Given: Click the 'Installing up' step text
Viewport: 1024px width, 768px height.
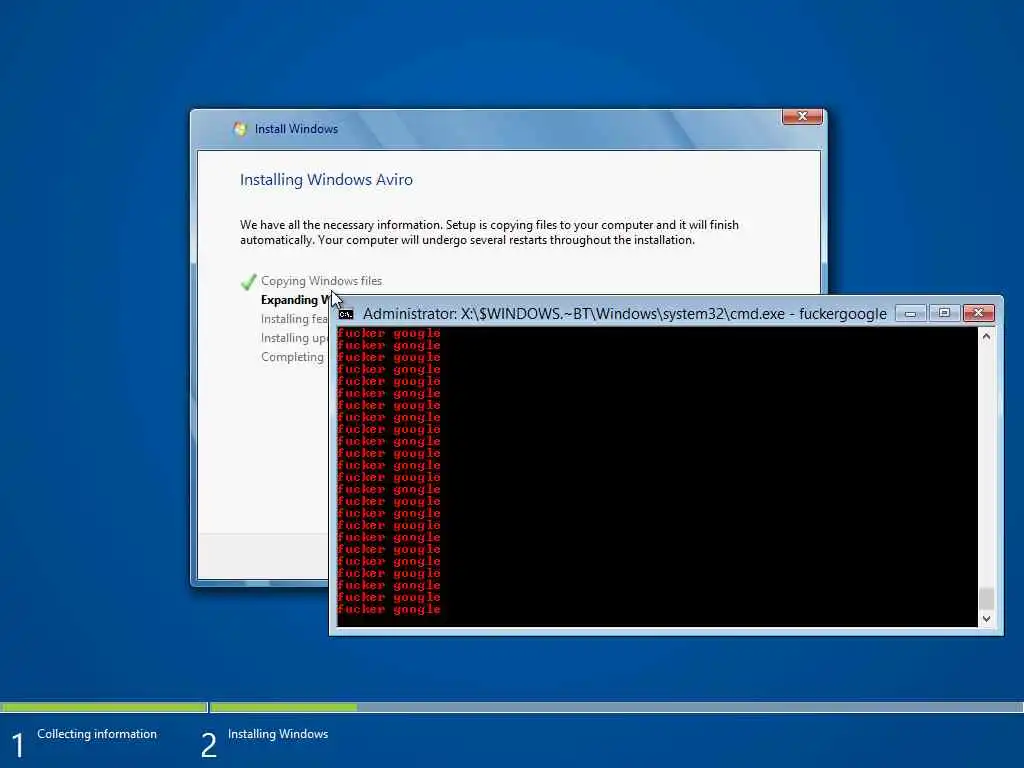Looking at the screenshot, I should (294, 338).
